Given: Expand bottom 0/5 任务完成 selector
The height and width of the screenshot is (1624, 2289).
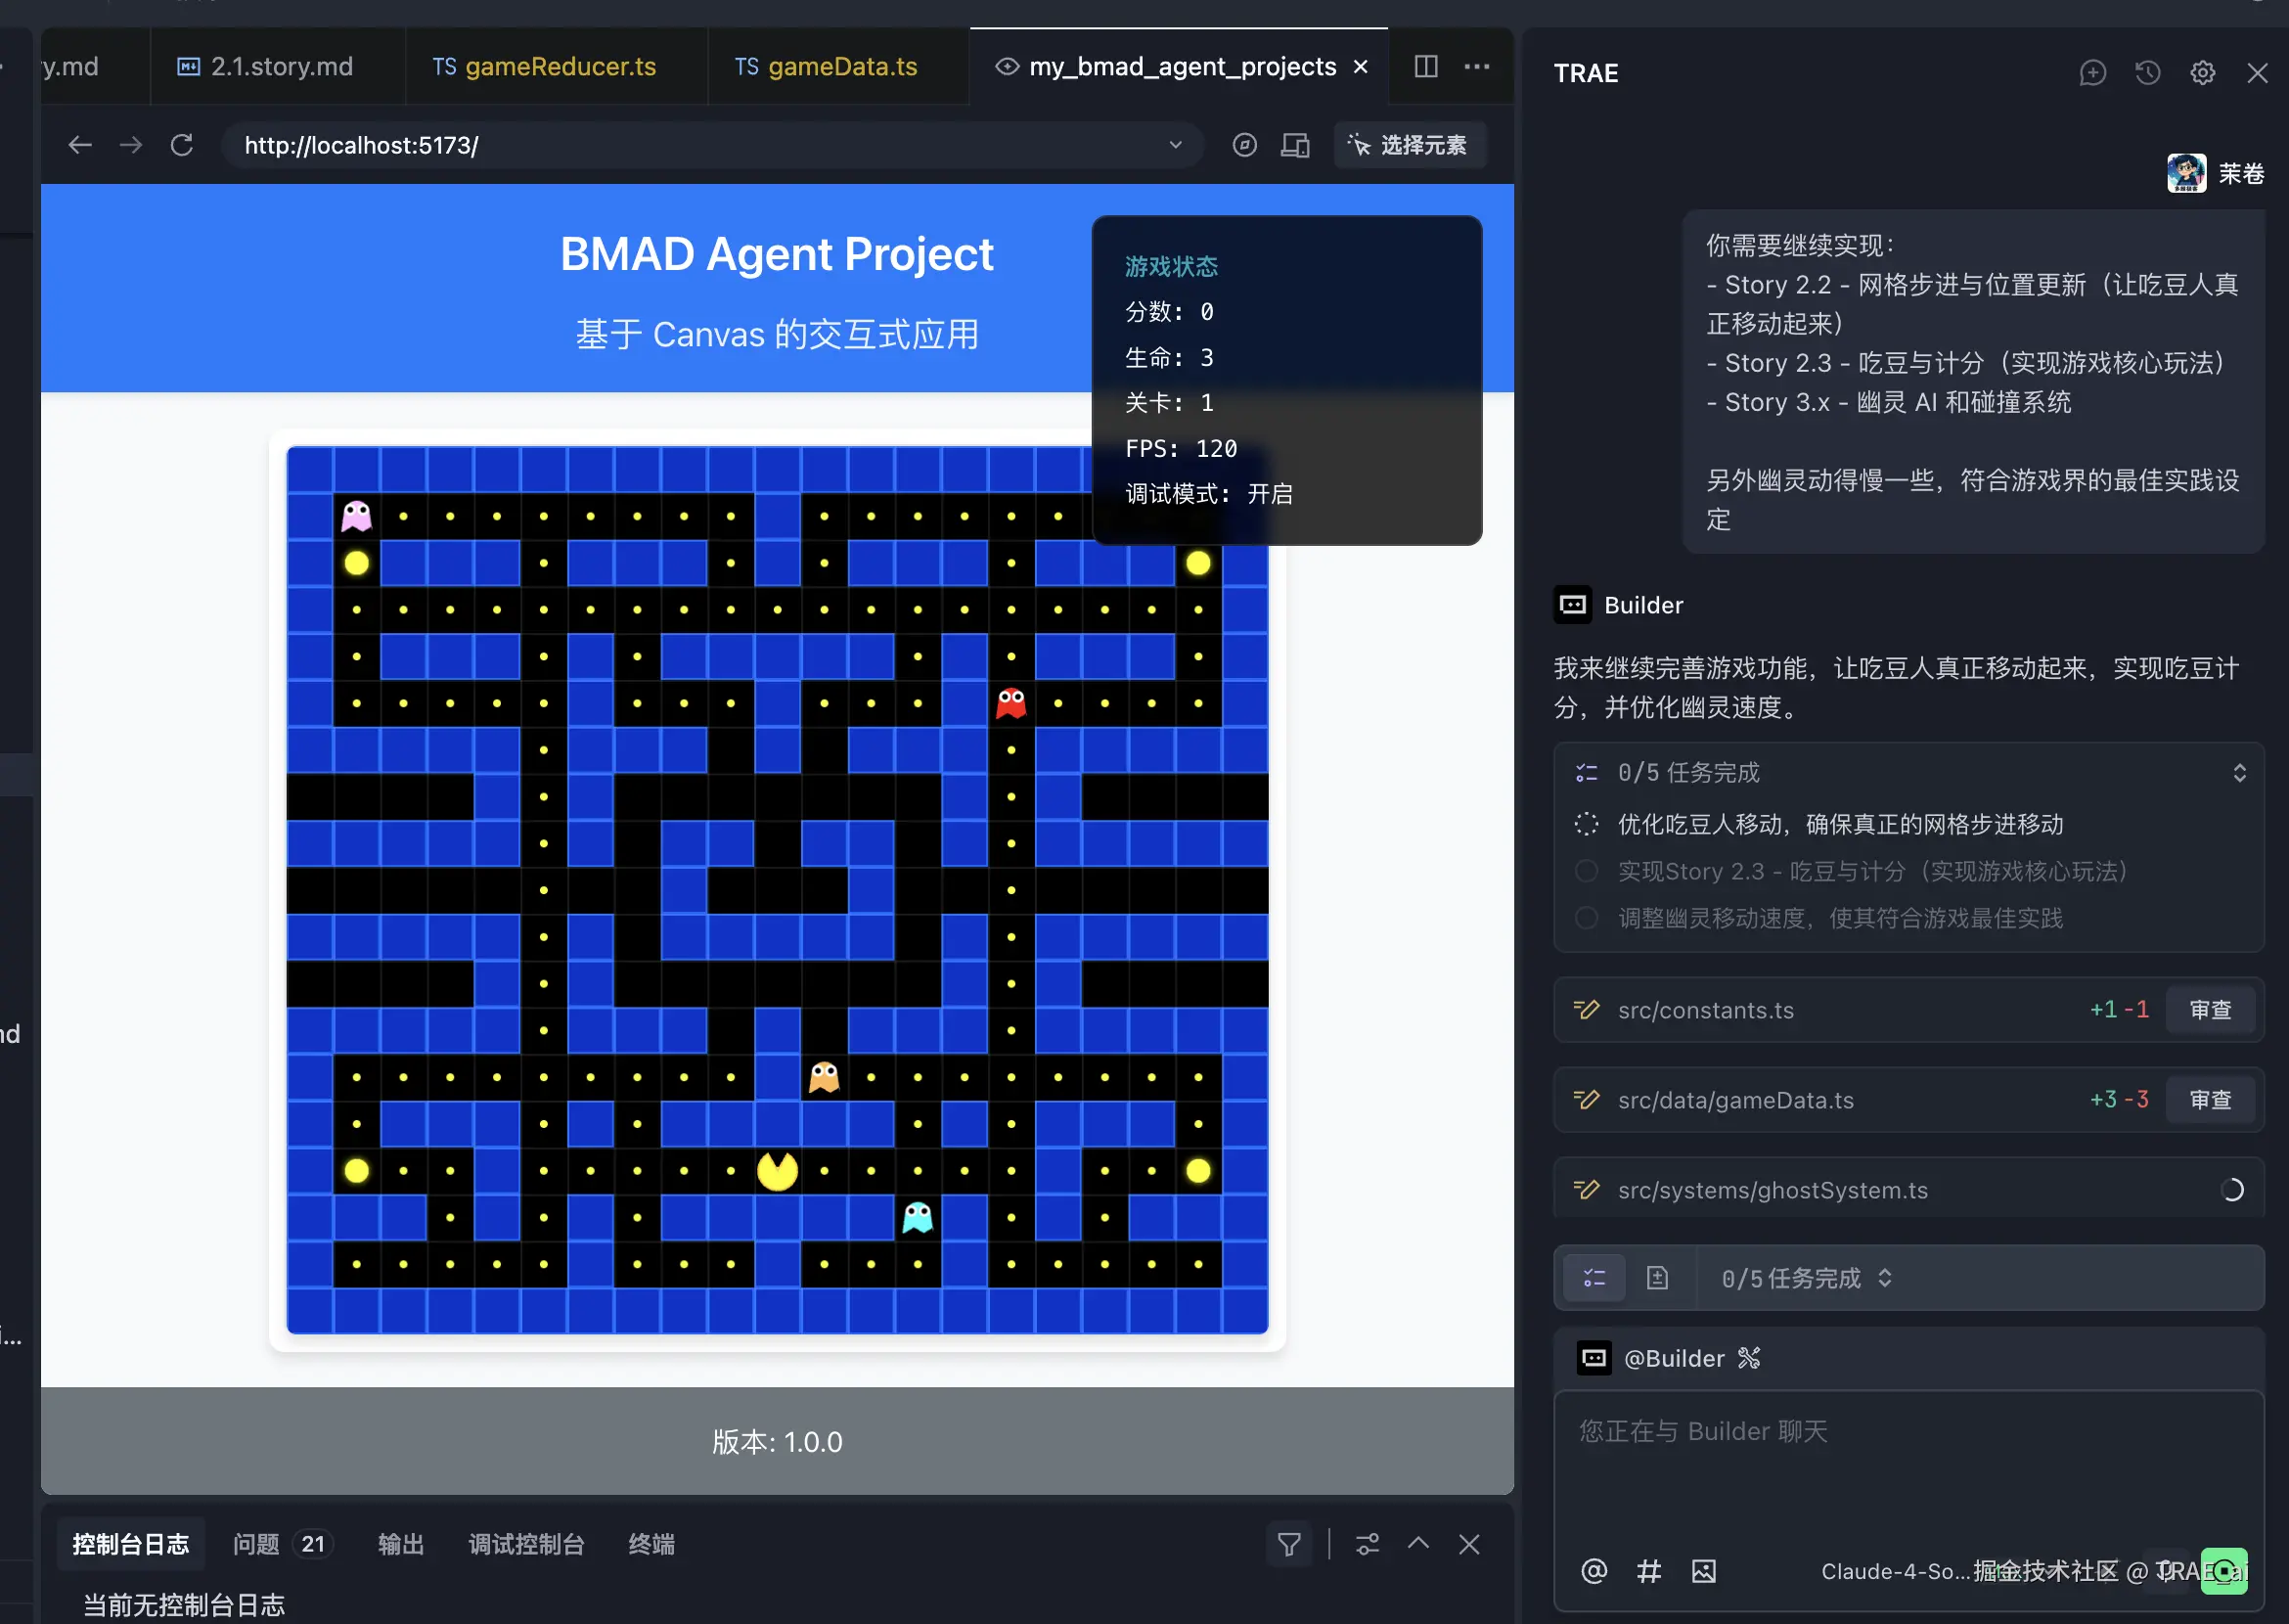Looking at the screenshot, I should [1884, 1278].
